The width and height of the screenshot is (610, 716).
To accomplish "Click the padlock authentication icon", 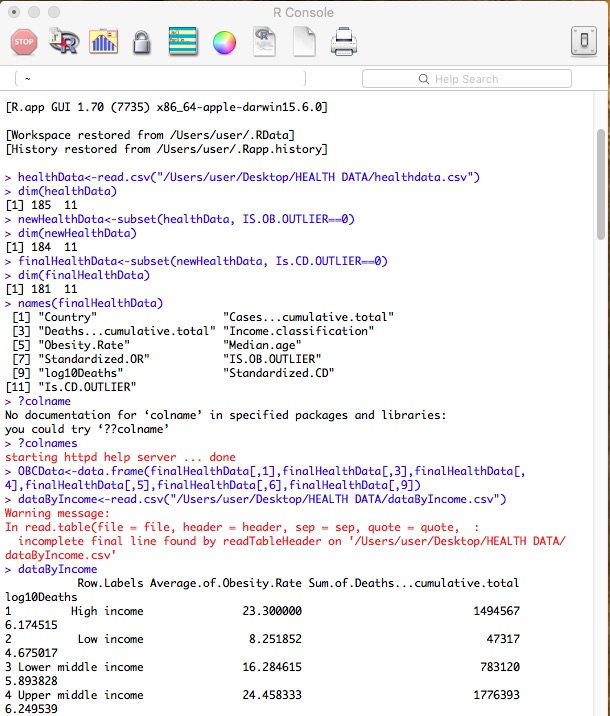I will [143, 41].
